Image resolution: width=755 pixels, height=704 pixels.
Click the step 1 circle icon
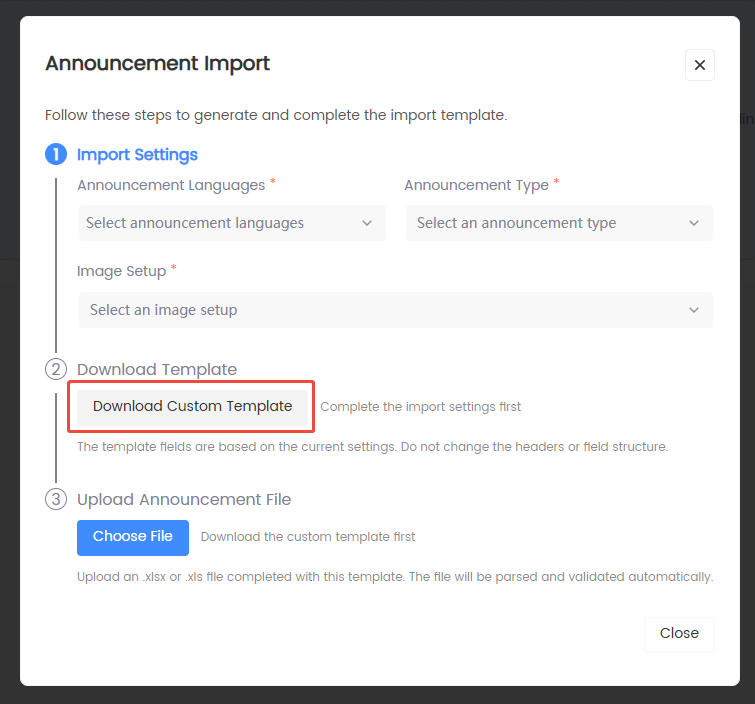click(x=56, y=155)
